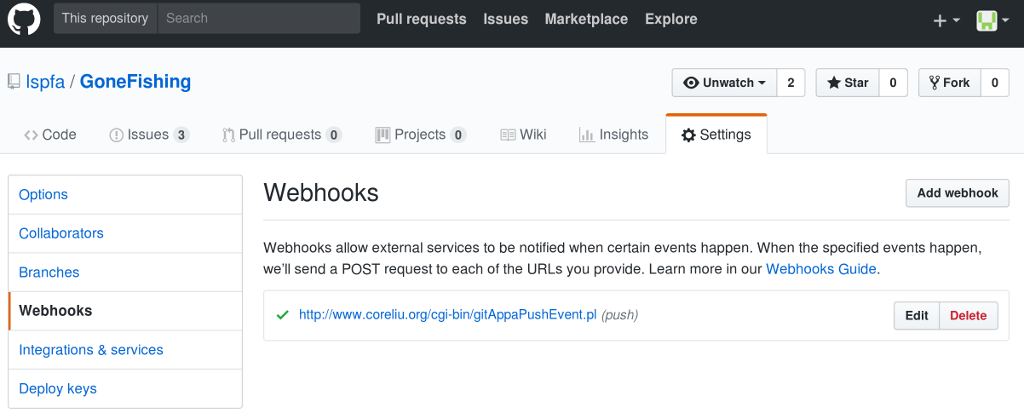The image size is (1024, 416).
Task: Go to the Projects tab
Action: (421, 135)
